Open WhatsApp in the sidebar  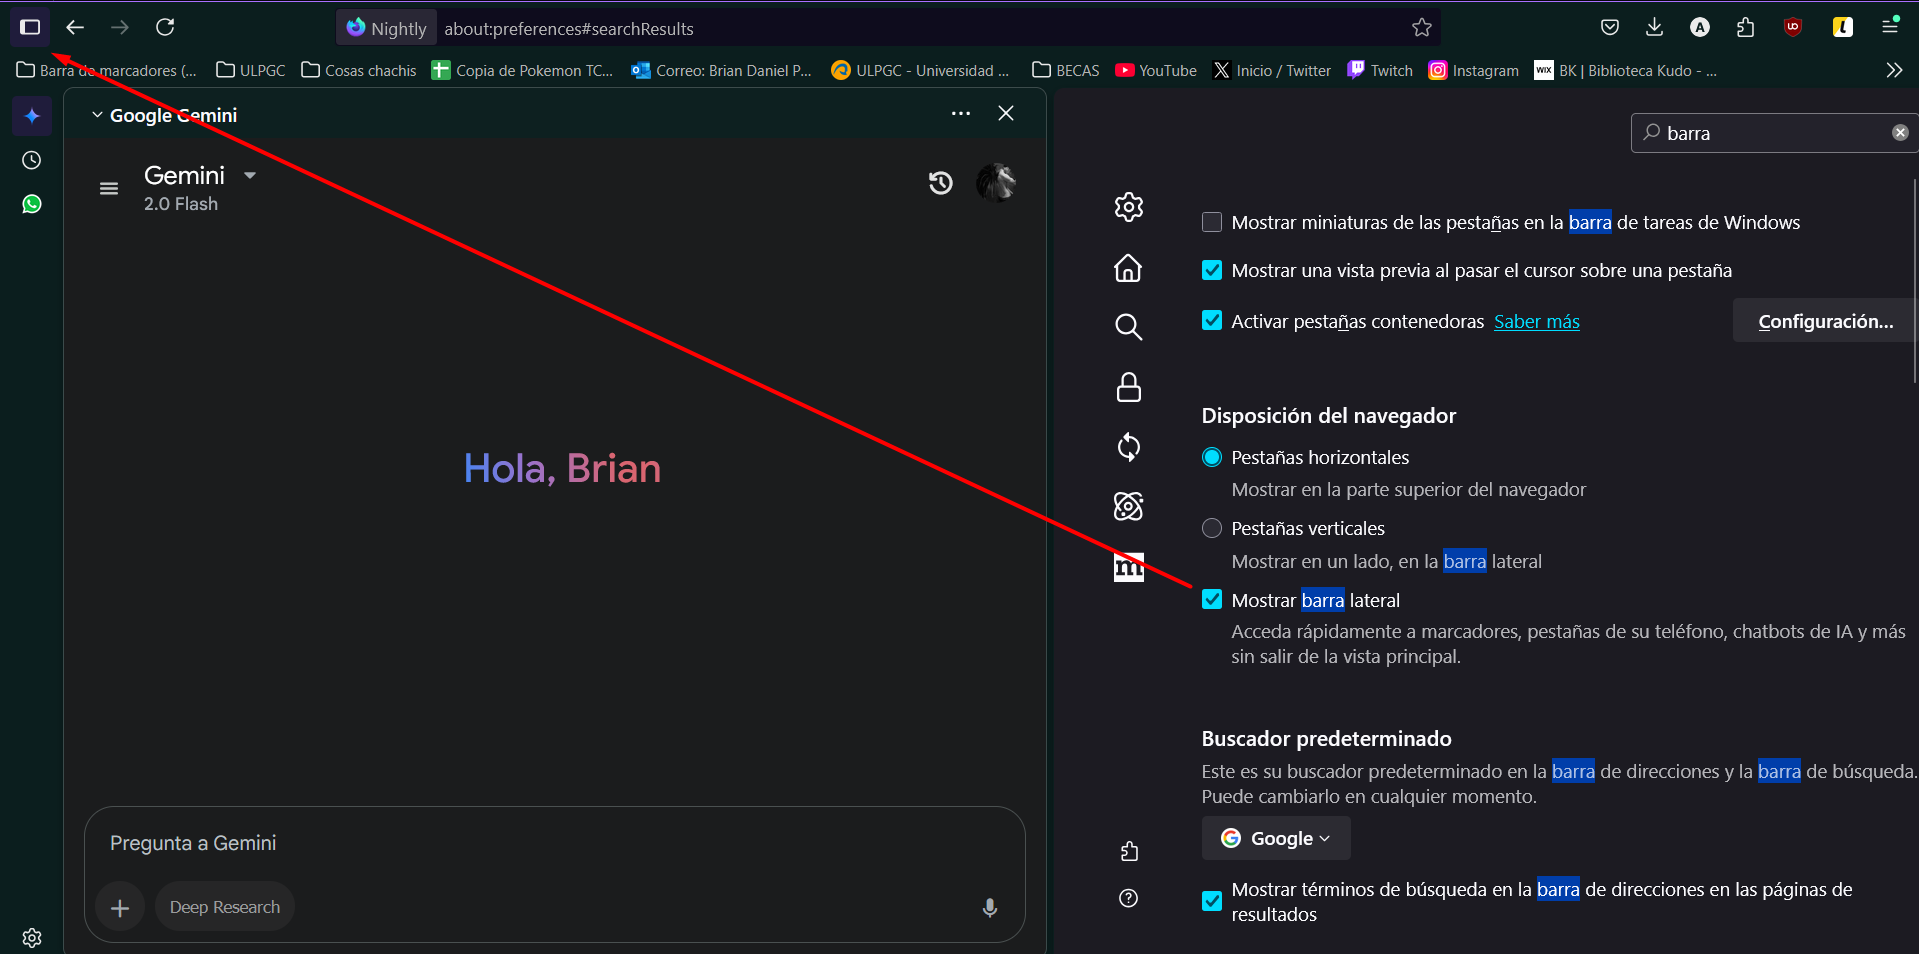click(32, 204)
